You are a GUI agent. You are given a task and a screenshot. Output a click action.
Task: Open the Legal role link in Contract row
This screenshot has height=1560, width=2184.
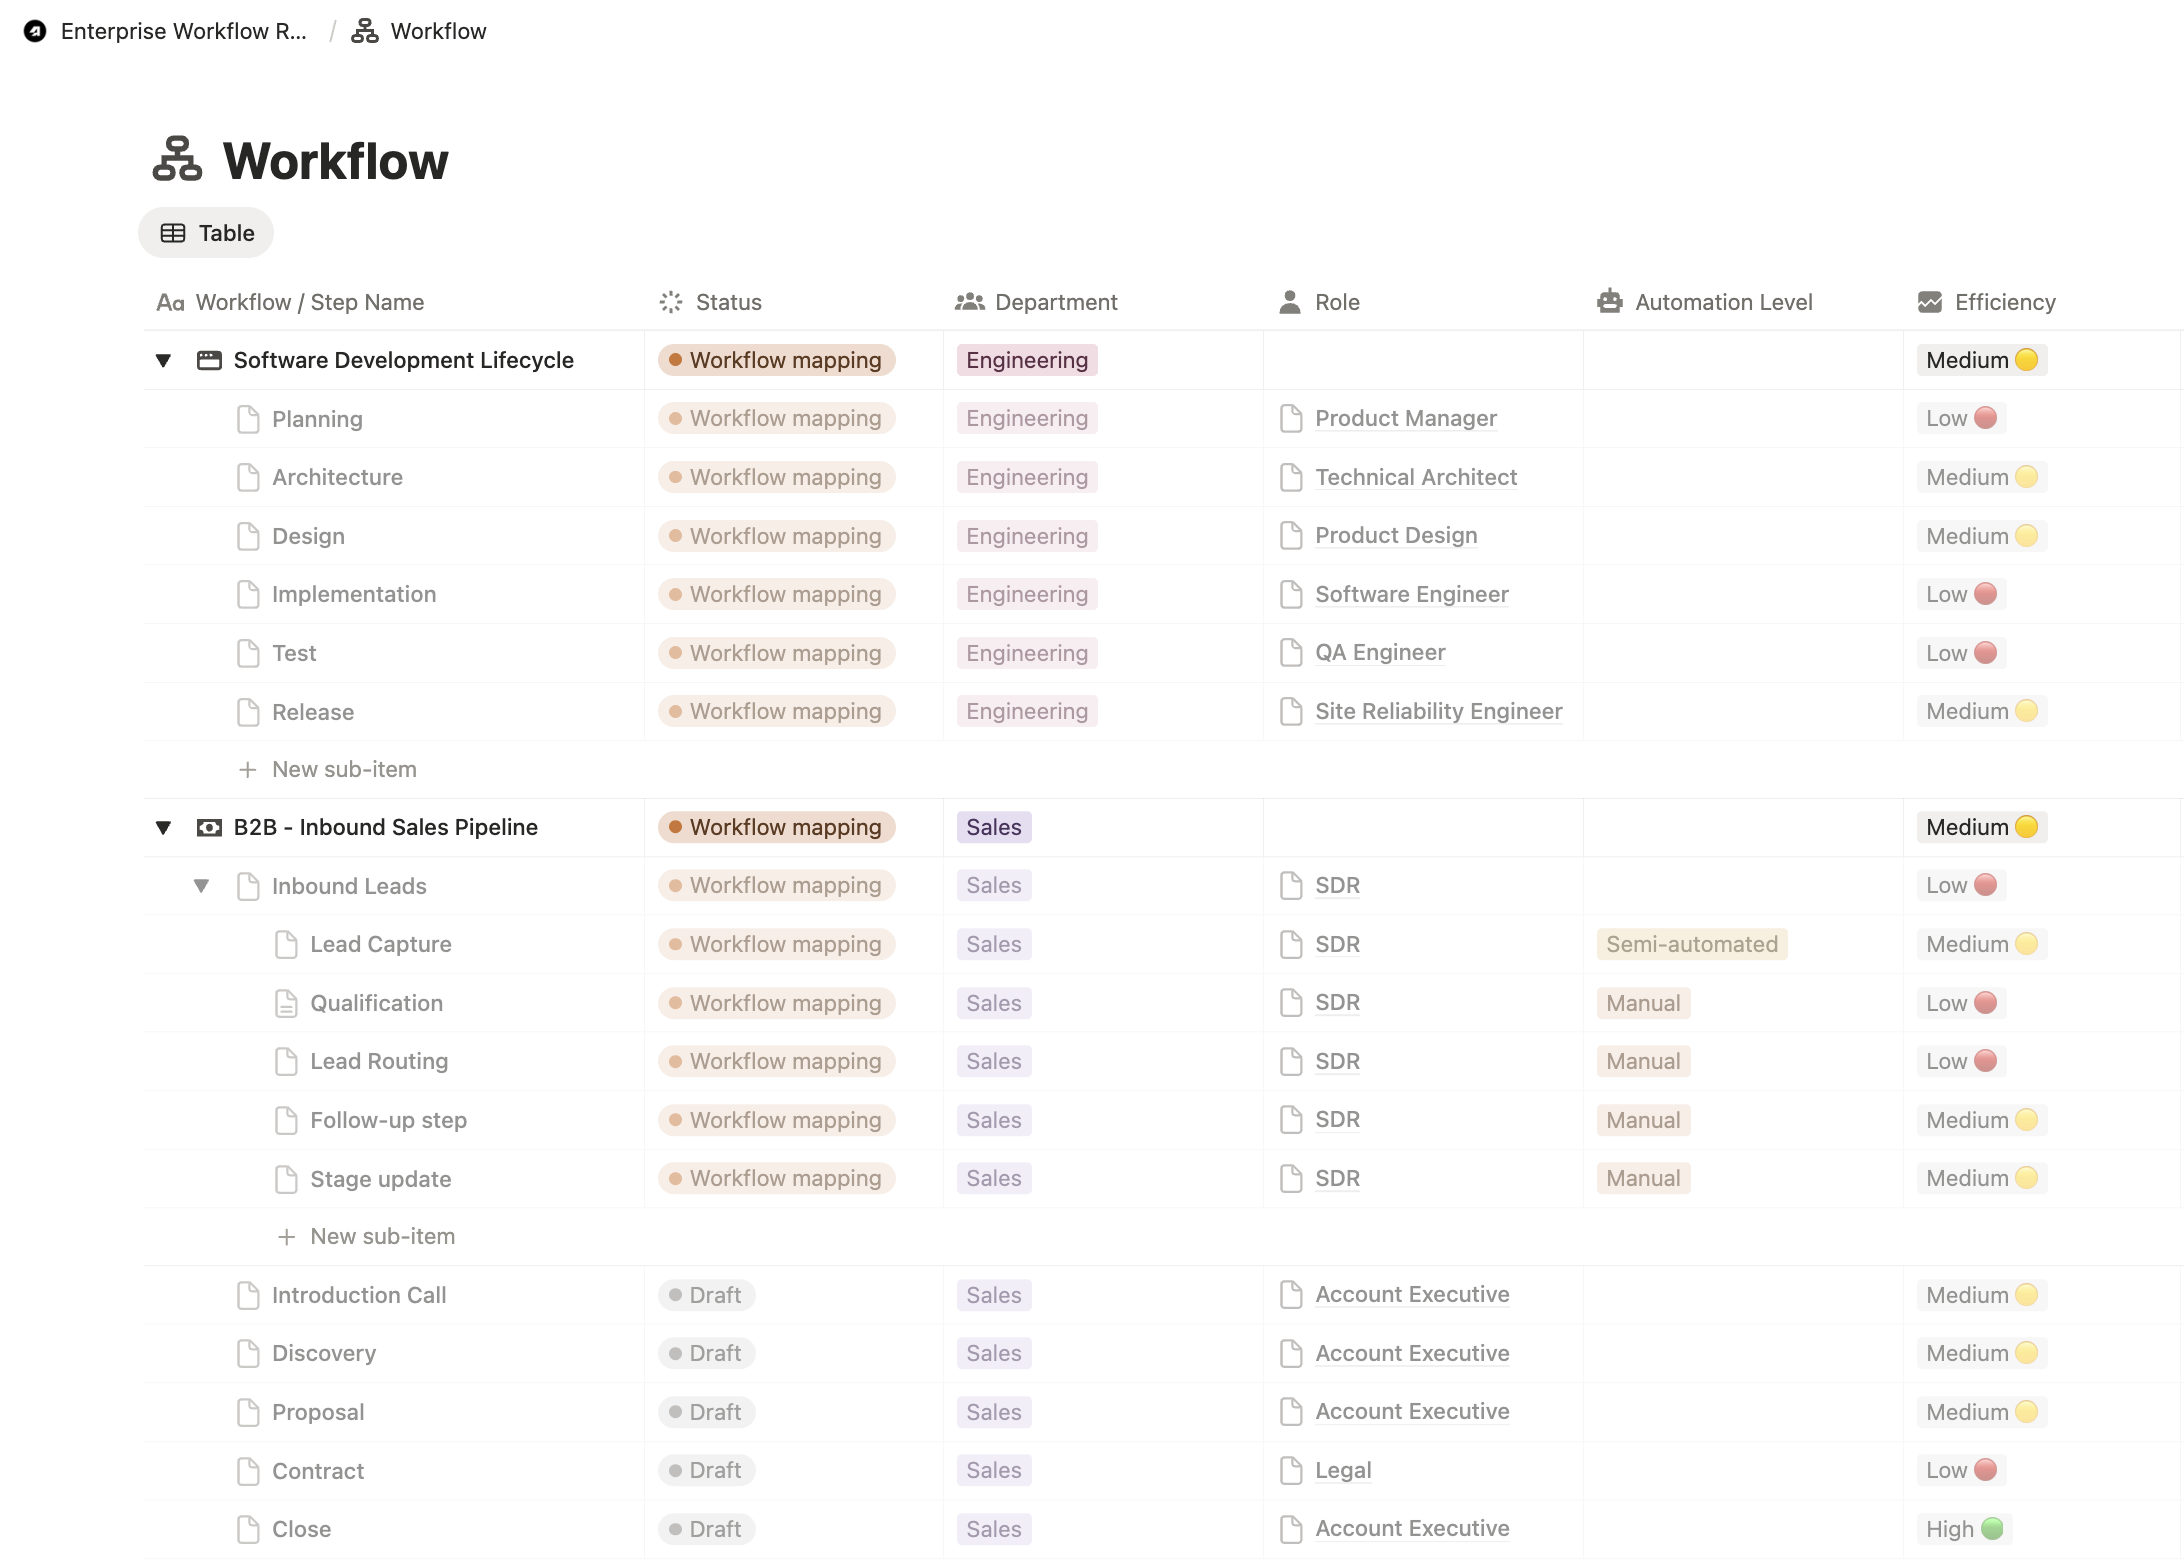(1342, 1470)
